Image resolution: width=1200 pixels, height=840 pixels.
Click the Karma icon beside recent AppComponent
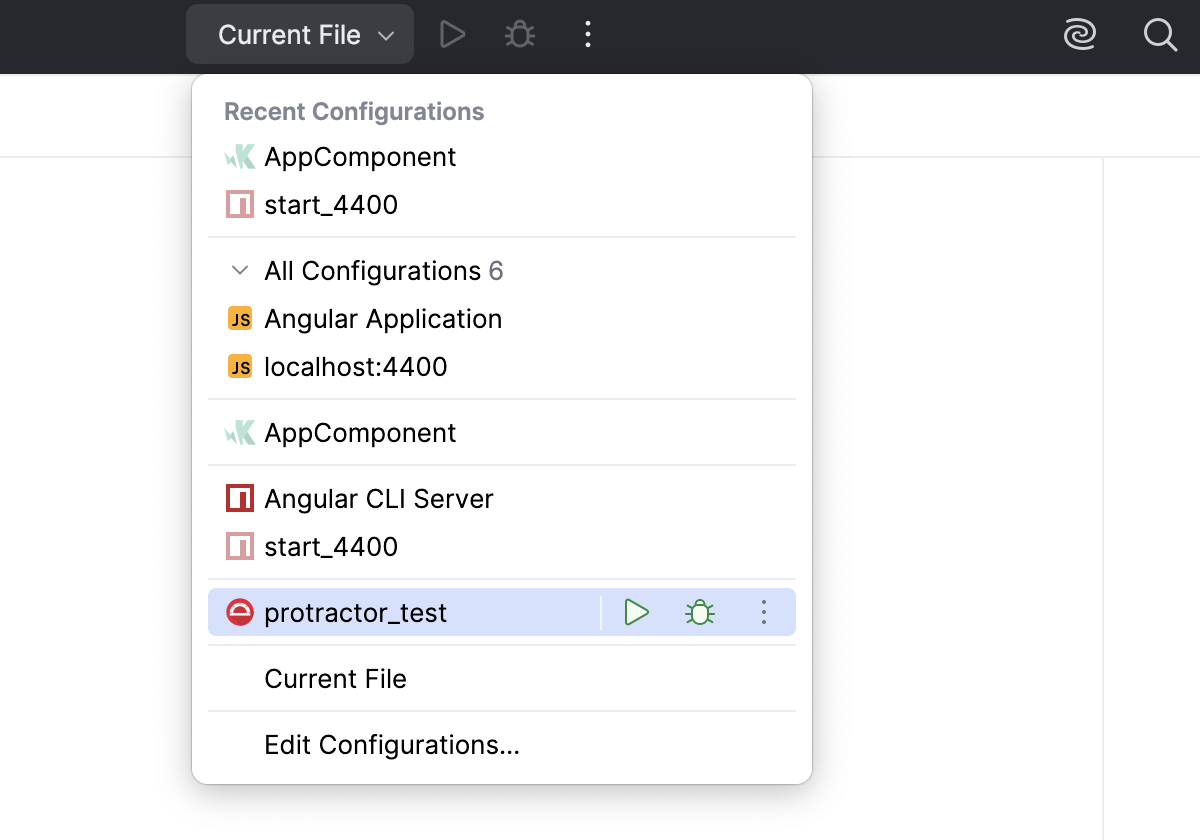pyautogui.click(x=240, y=157)
